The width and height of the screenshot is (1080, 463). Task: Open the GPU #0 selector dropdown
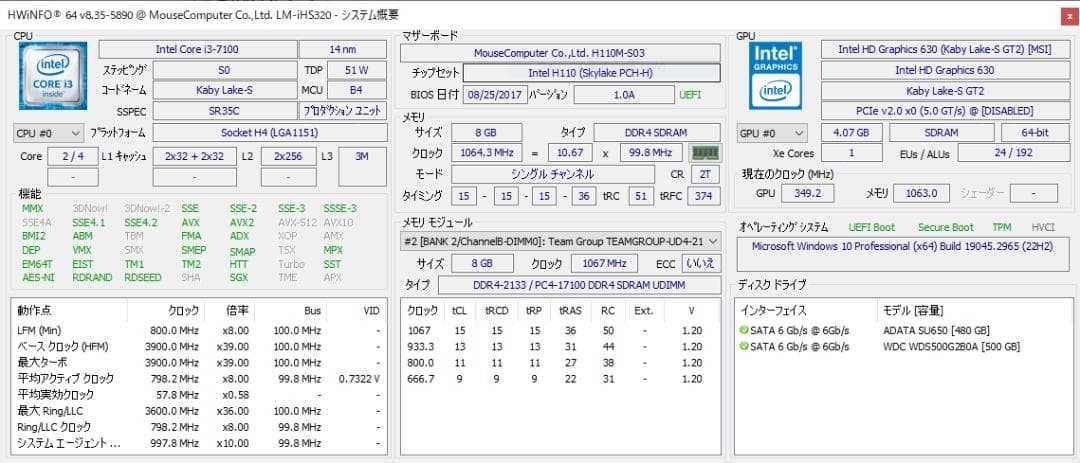click(x=772, y=132)
